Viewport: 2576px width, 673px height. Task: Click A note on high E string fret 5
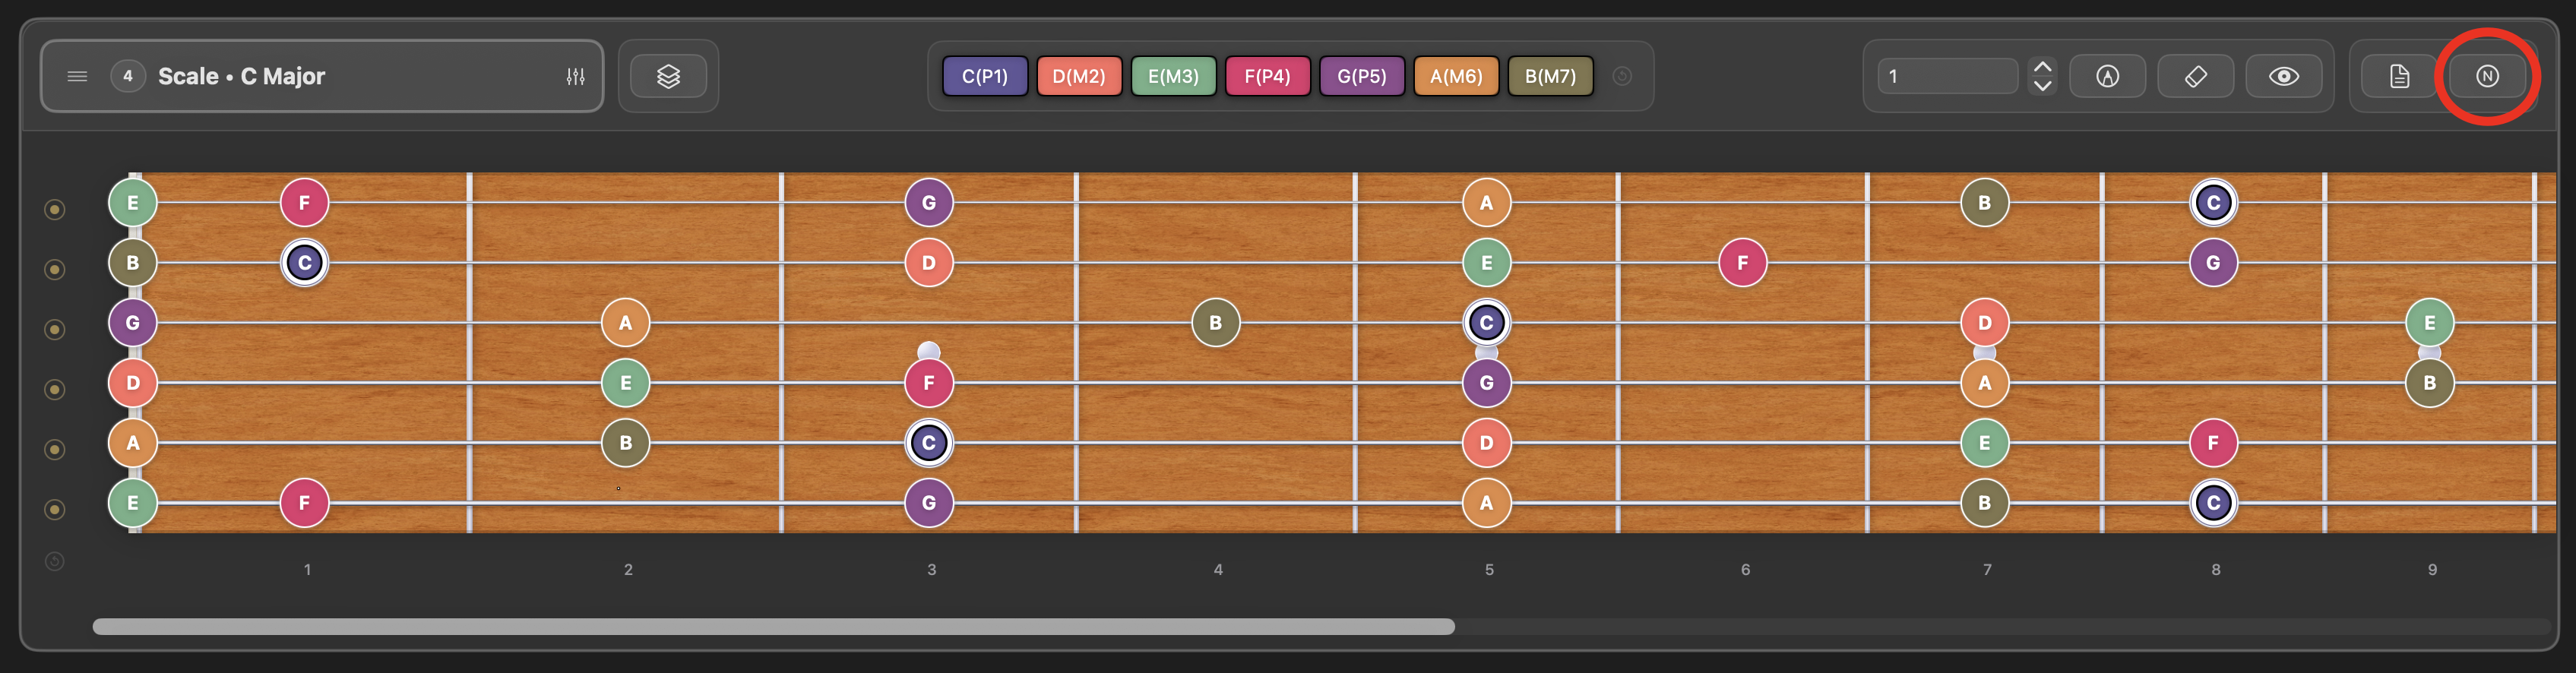pyautogui.click(x=1487, y=203)
